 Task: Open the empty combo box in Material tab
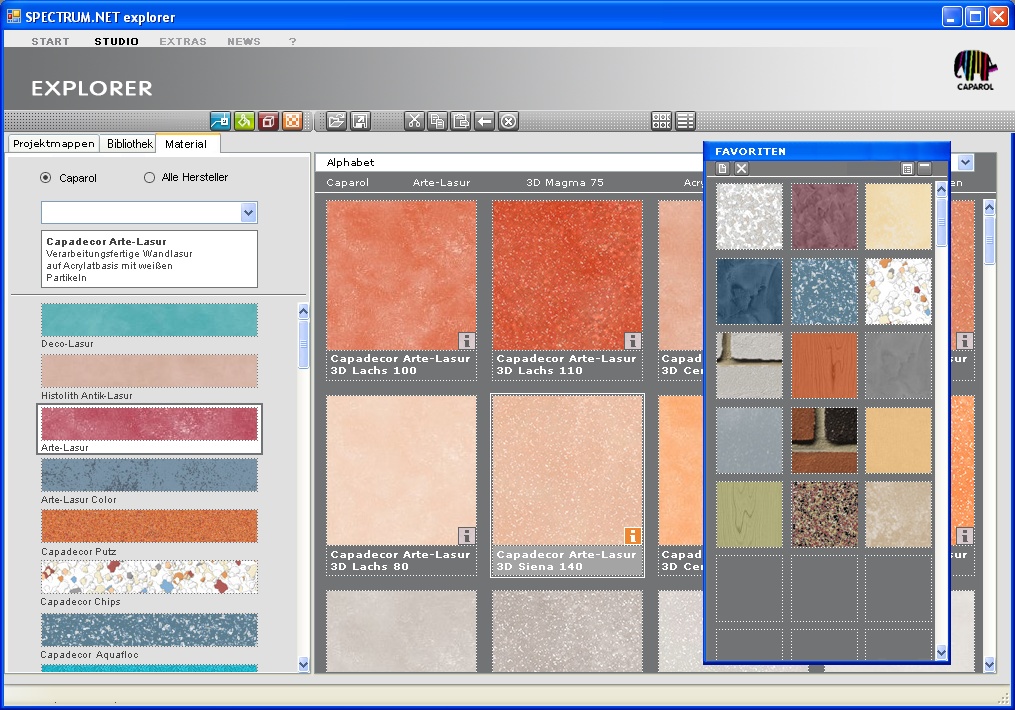pos(248,212)
